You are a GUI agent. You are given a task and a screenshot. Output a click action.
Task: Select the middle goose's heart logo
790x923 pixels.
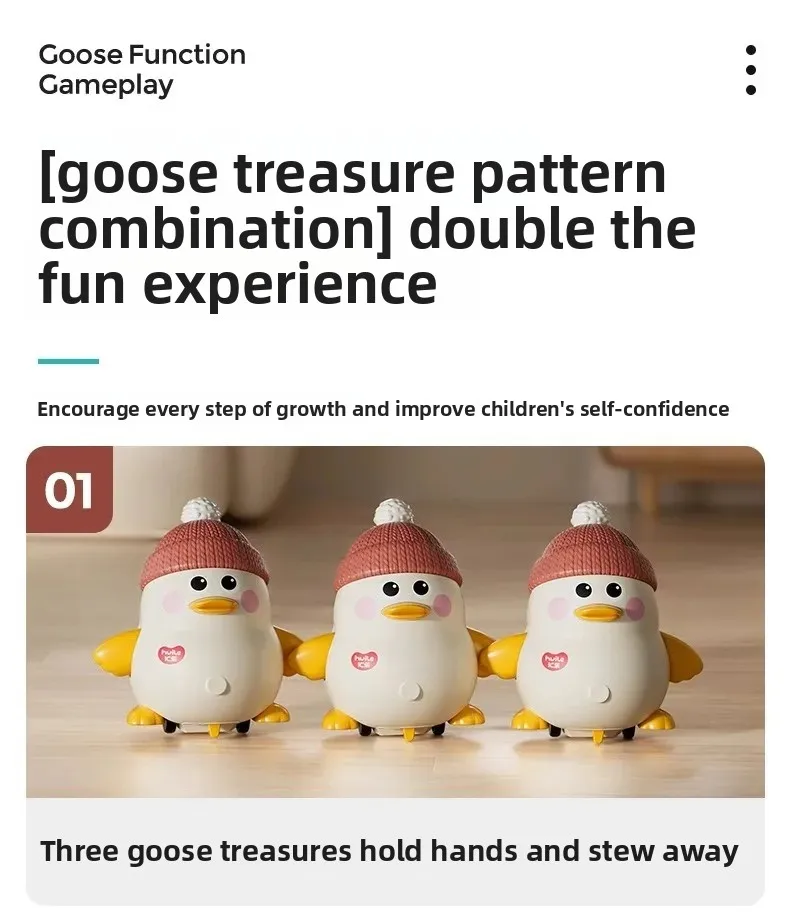(365, 659)
